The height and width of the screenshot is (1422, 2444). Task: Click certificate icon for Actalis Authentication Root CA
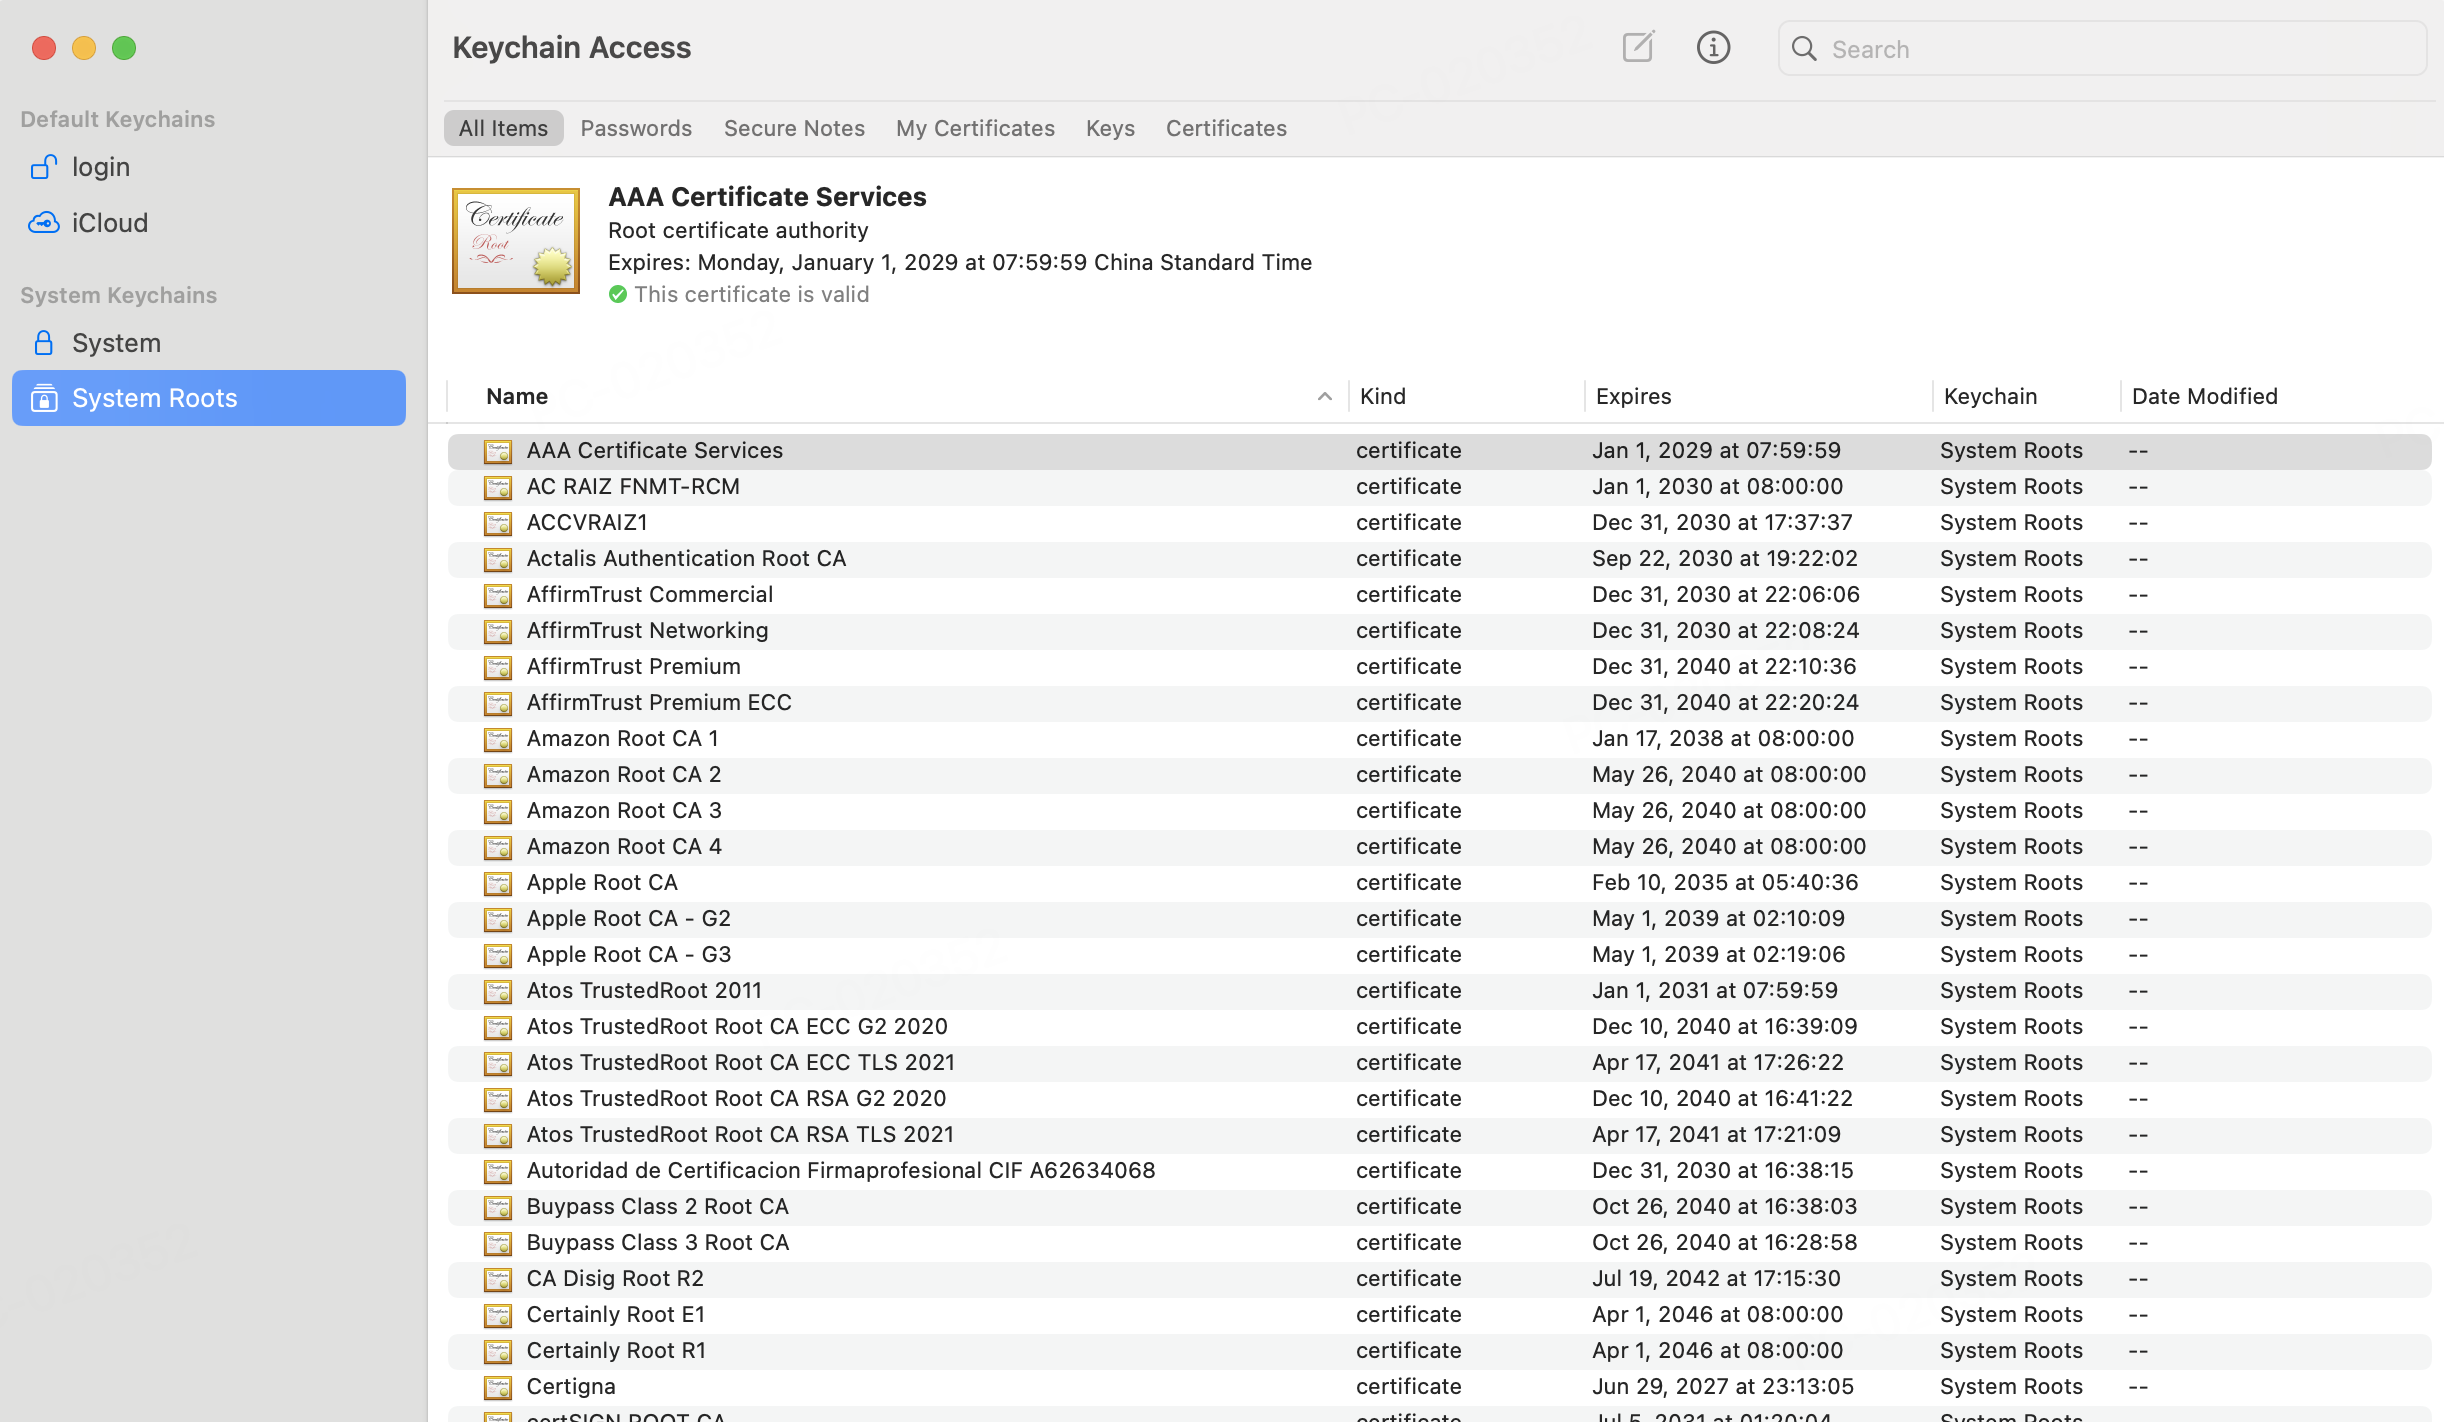pos(498,559)
